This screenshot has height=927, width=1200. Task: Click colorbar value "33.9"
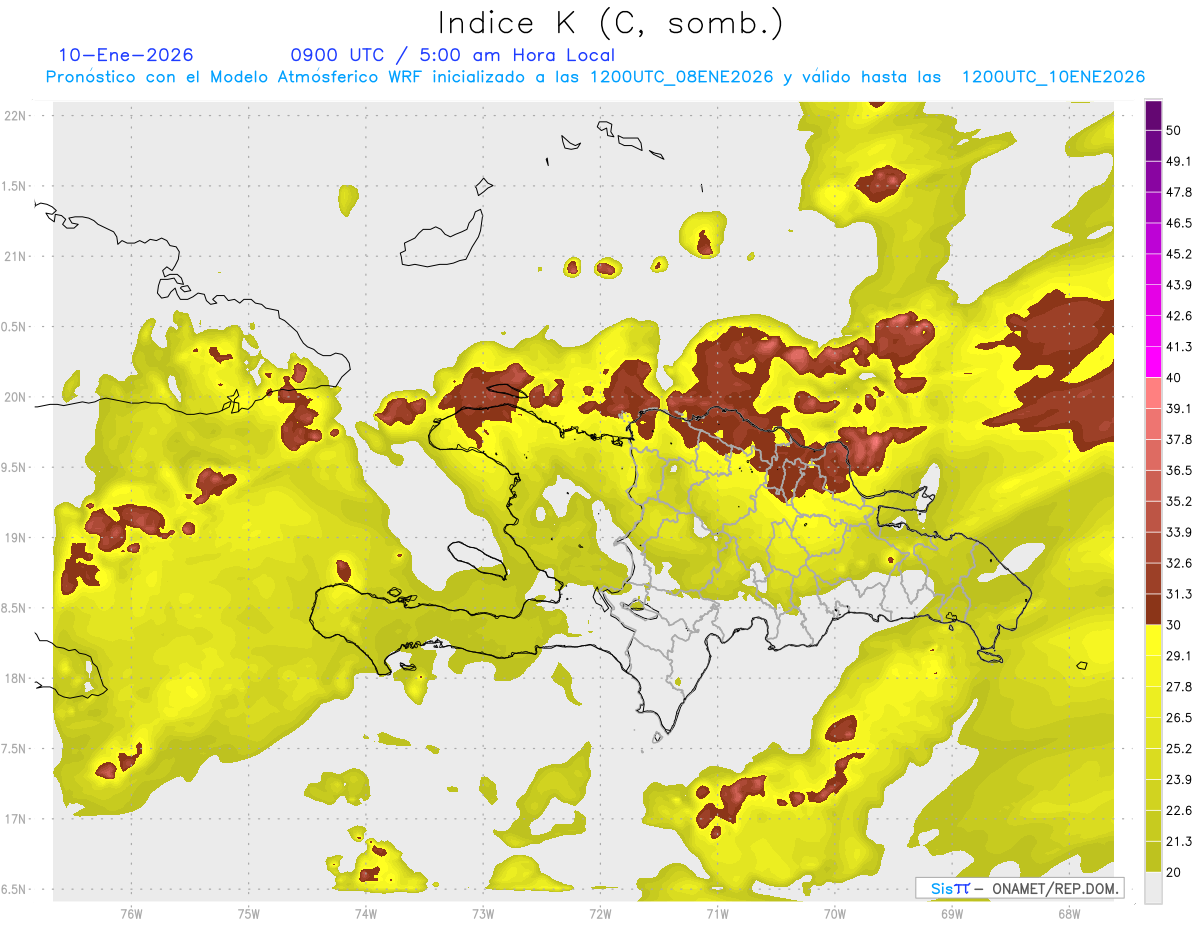click(1179, 532)
